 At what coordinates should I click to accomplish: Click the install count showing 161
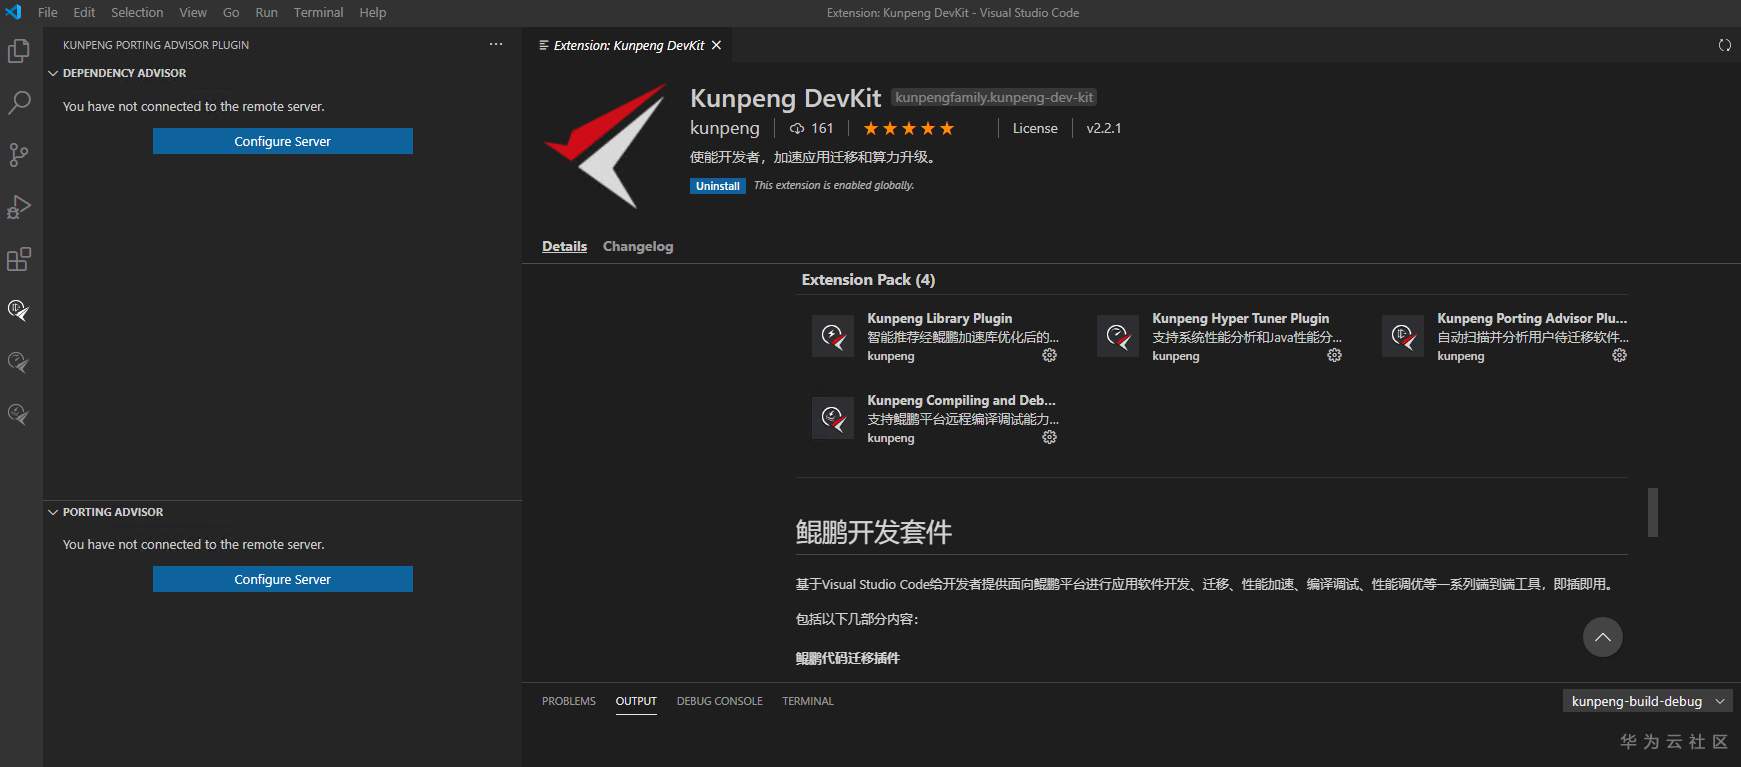[811, 128]
